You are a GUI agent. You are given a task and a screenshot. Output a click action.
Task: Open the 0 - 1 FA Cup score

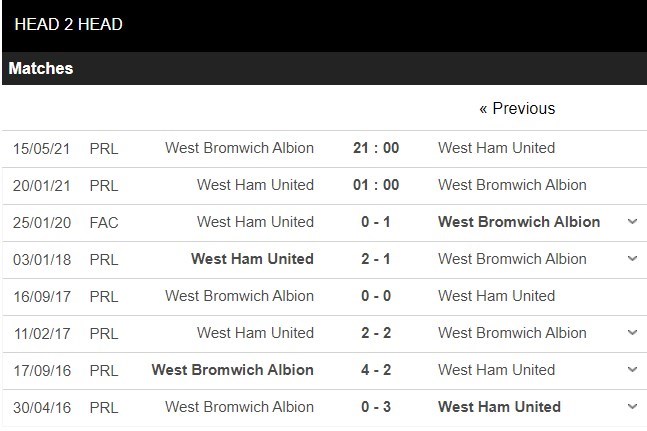pyautogui.click(x=376, y=222)
